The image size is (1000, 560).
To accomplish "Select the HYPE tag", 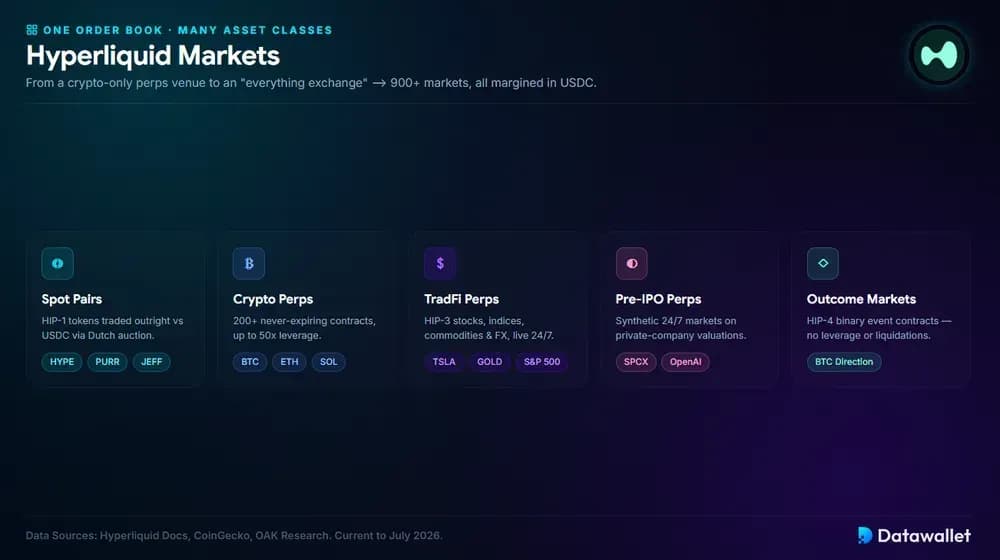I will [x=62, y=362].
